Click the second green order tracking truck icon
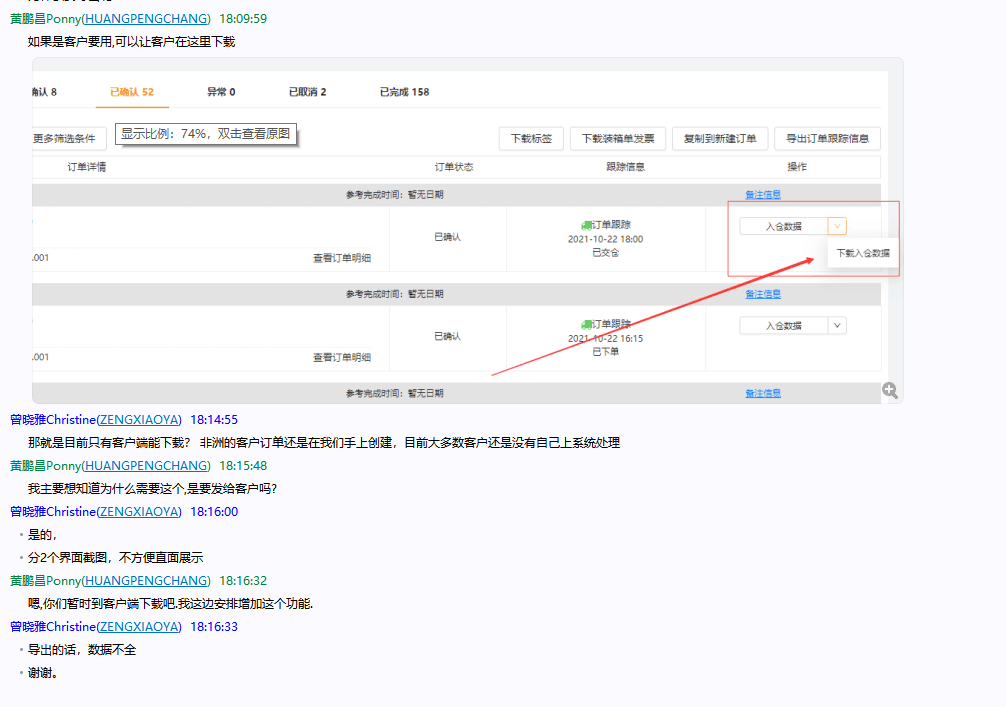 586,324
